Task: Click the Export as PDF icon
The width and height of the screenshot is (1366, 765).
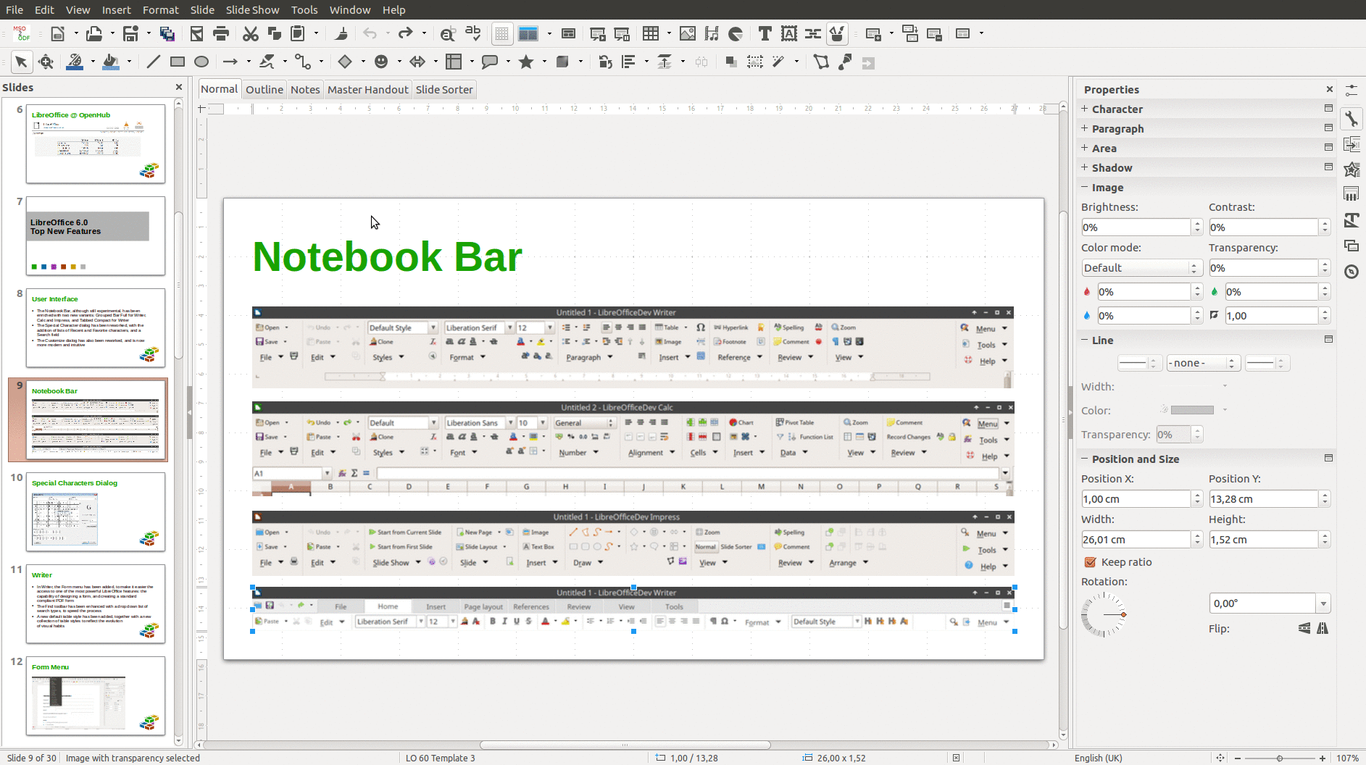Action: click(196, 33)
